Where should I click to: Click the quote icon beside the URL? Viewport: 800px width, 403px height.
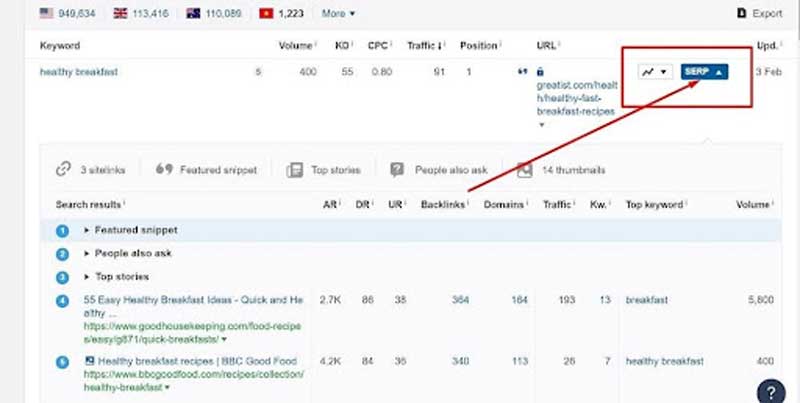pyautogui.click(x=521, y=72)
